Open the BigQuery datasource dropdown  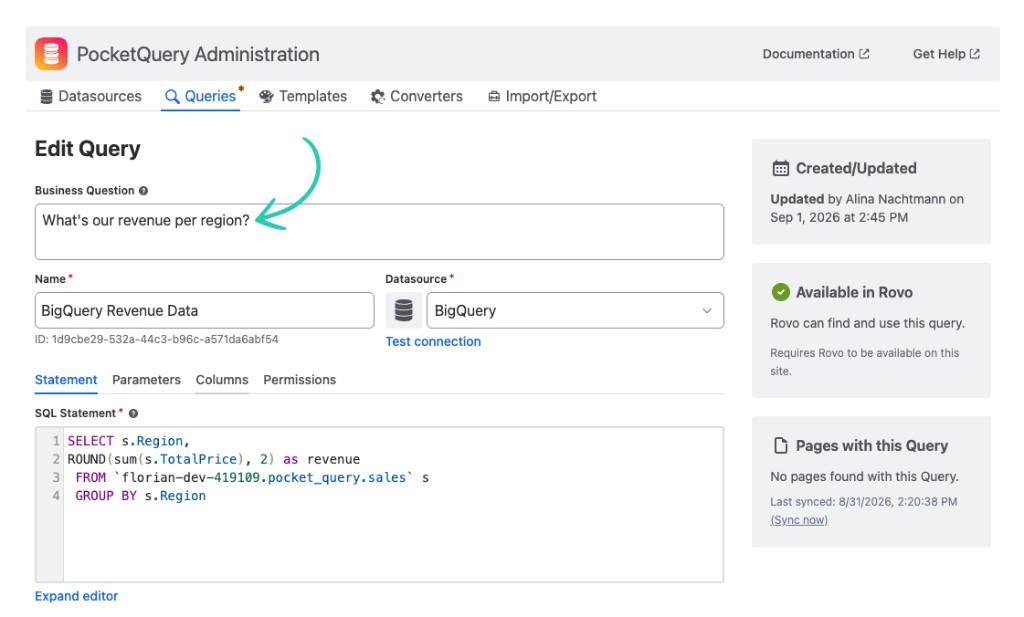point(575,310)
